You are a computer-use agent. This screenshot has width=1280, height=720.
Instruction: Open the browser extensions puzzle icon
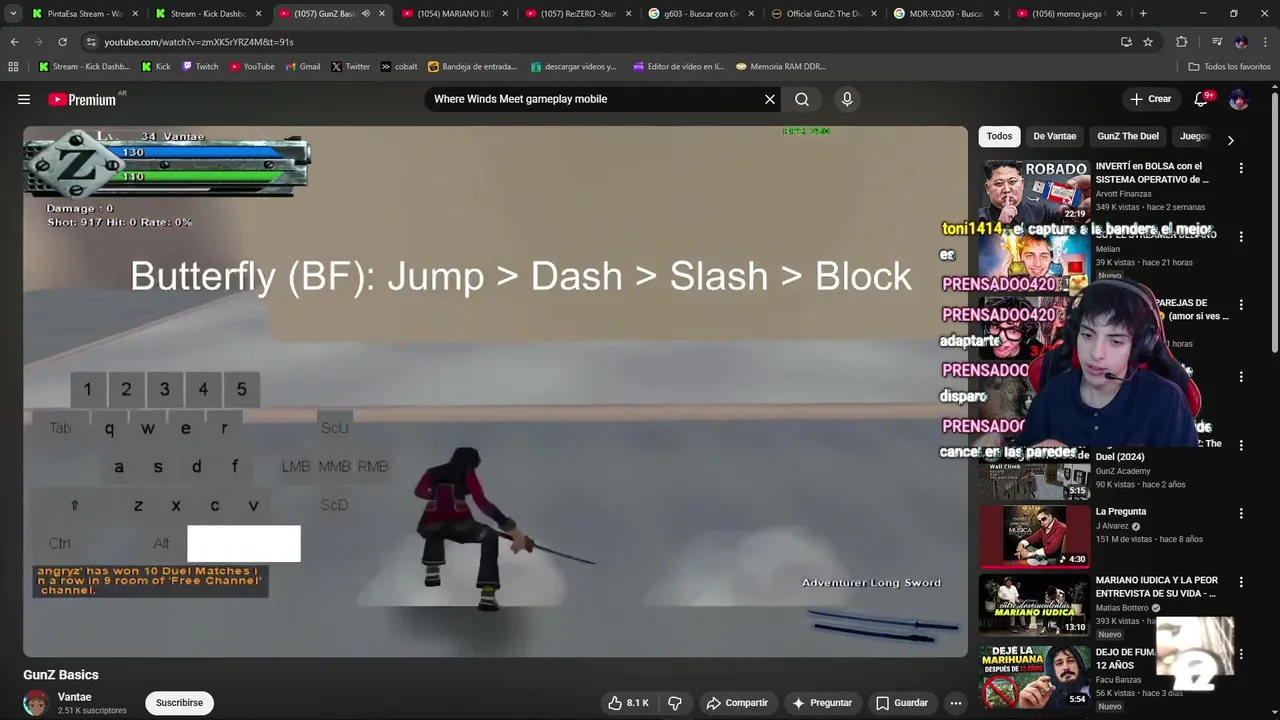coord(1181,42)
